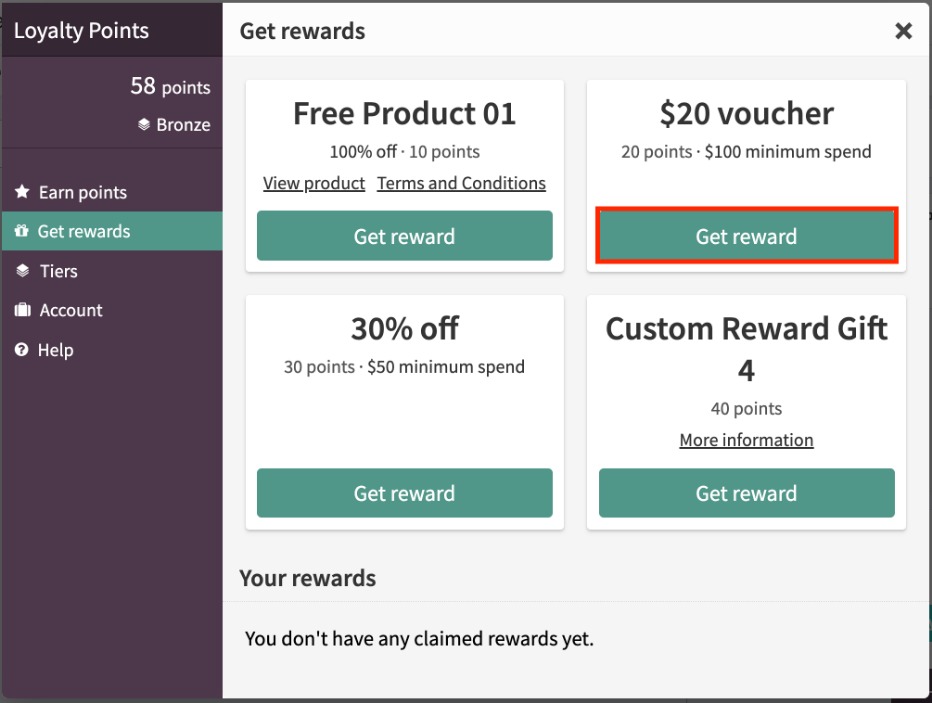Get reward for Free Product 01
This screenshot has width=932, height=703.
click(x=404, y=236)
